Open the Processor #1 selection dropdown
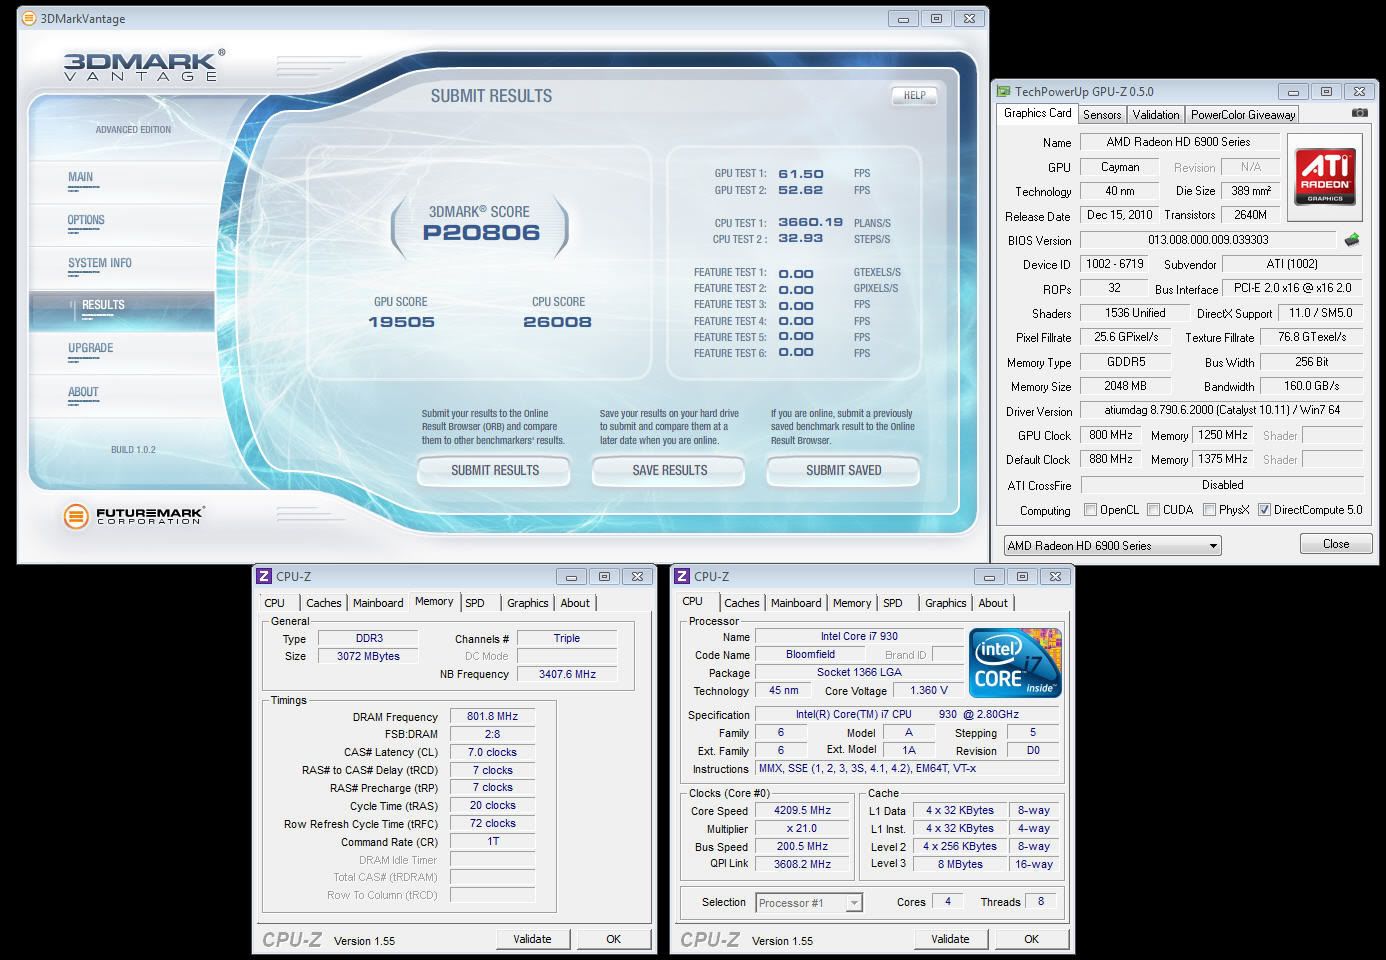 point(809,903)
